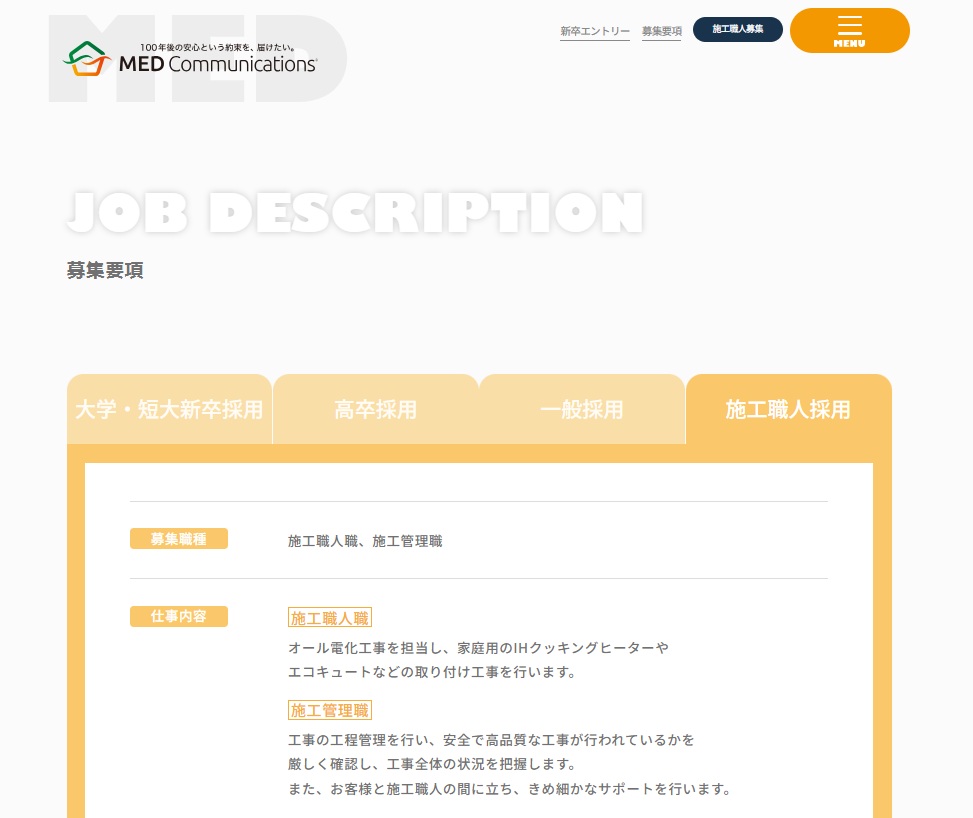The image size is (973, 818).
Task: Click the line beginning また、お客様と施工職人
Action: coord(509,789)
